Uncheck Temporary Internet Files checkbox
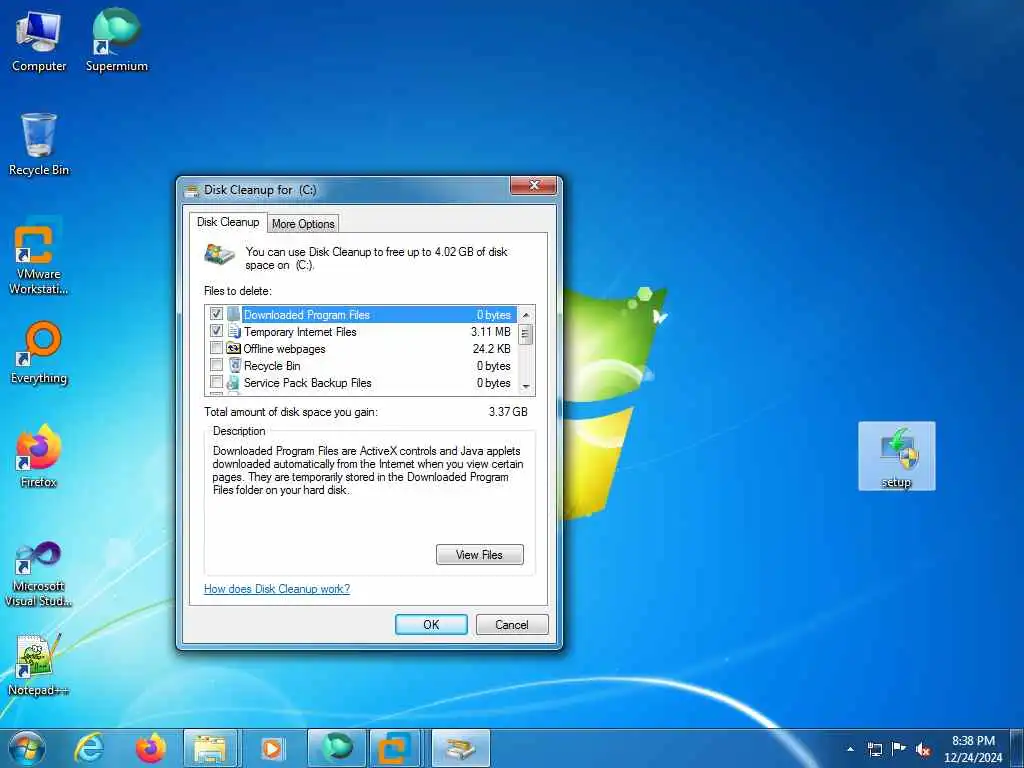 [216, 331]
